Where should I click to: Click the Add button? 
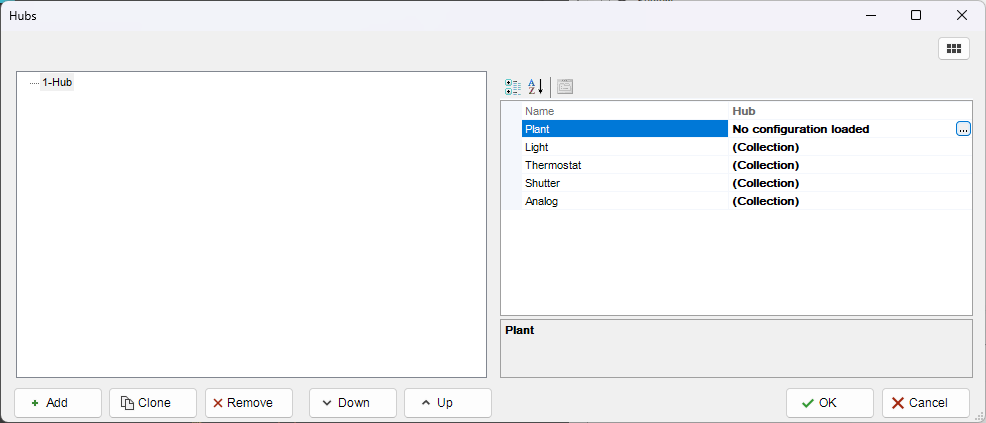click(58, 403)
